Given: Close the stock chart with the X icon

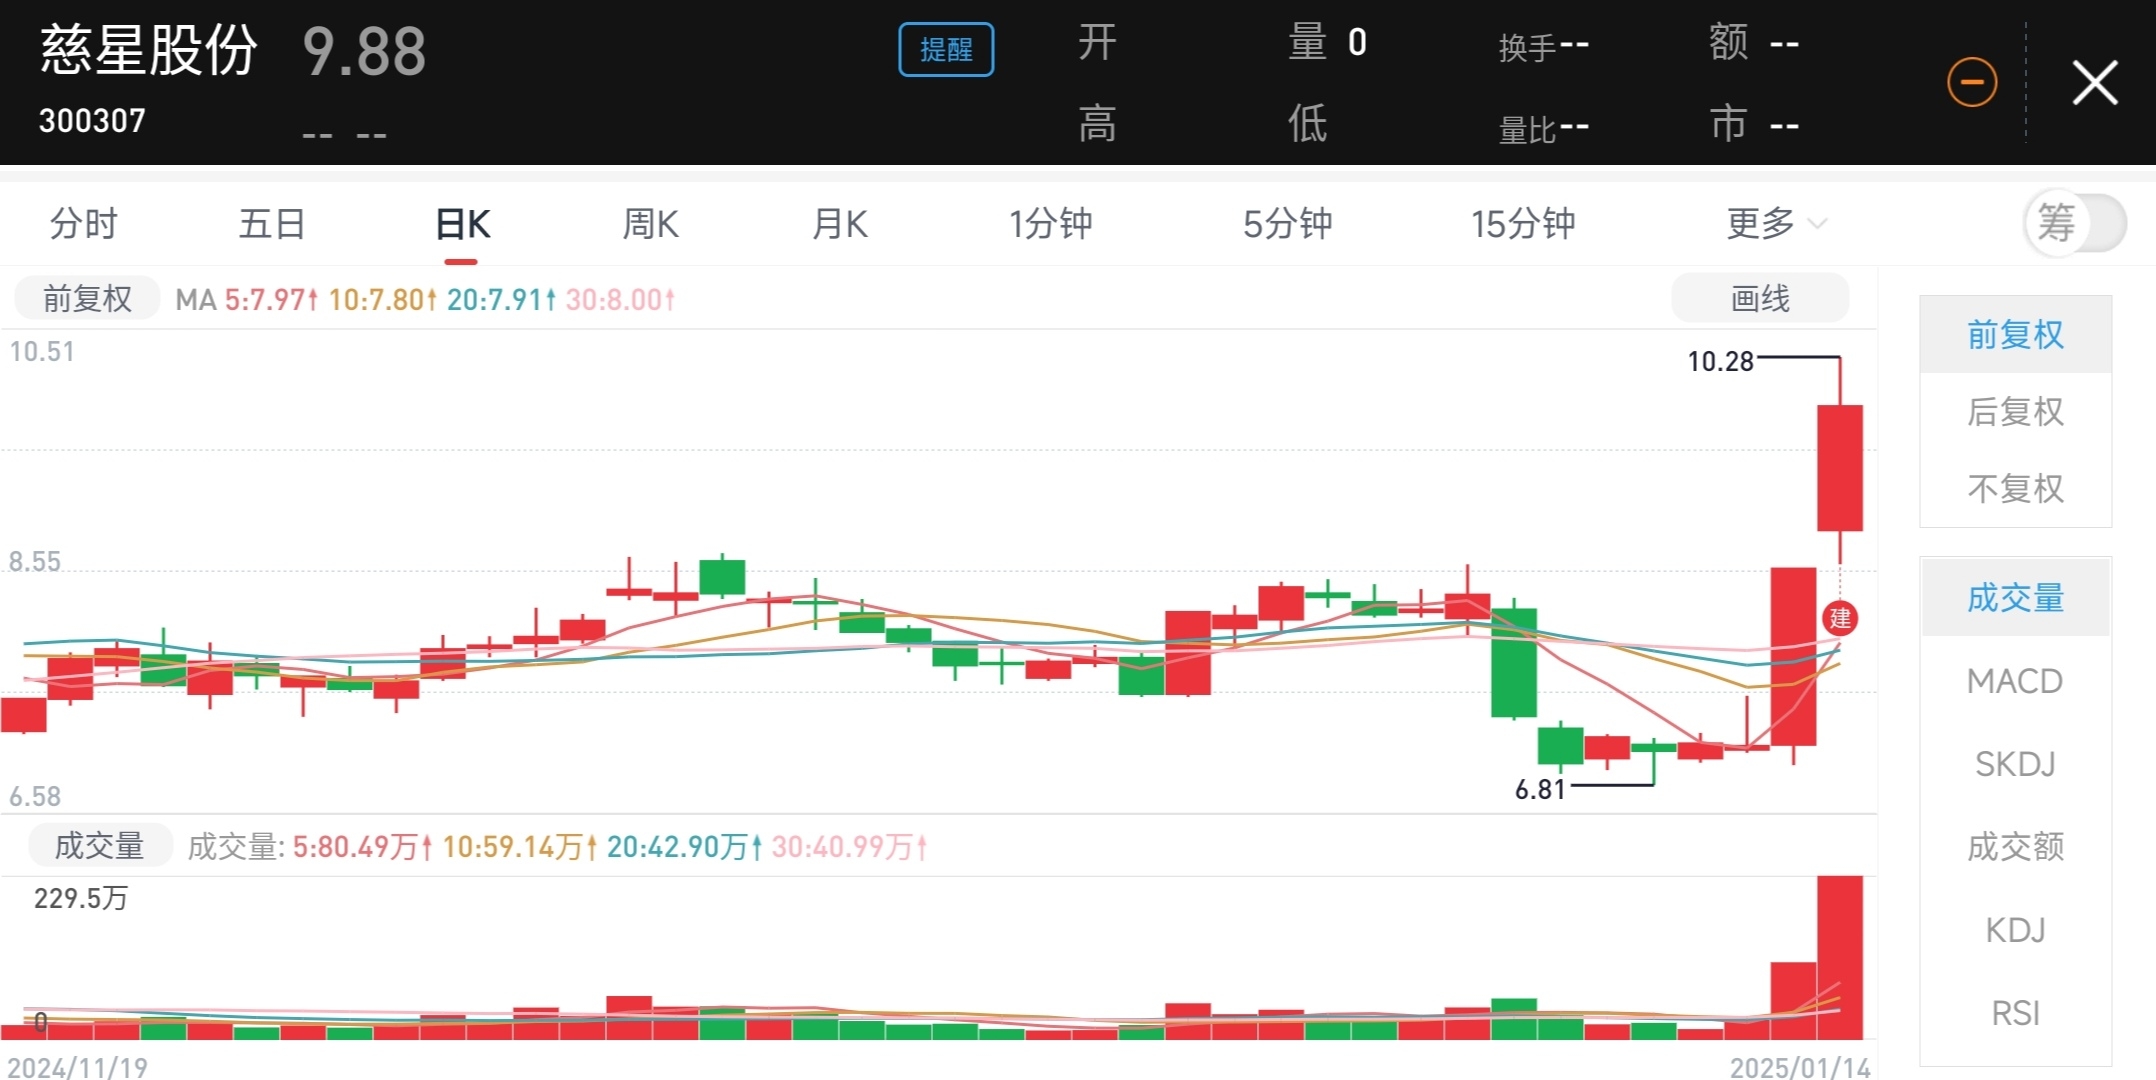Looking at the screenshot, I should [x=2095, y=82].
